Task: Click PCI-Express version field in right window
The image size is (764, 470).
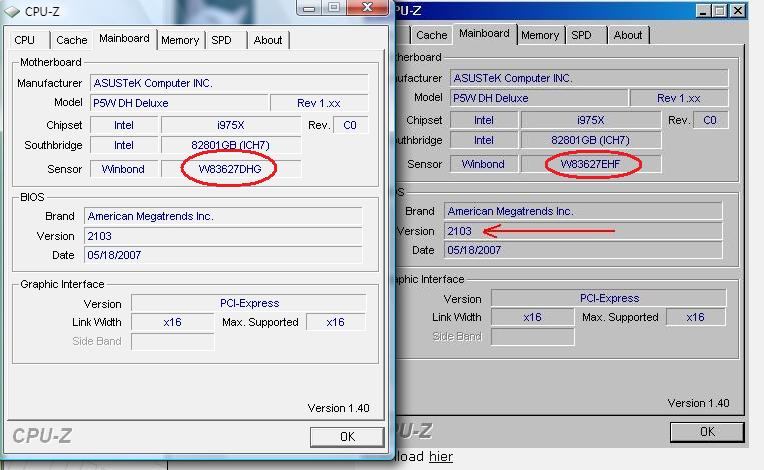Action: [x=609, y=299]
